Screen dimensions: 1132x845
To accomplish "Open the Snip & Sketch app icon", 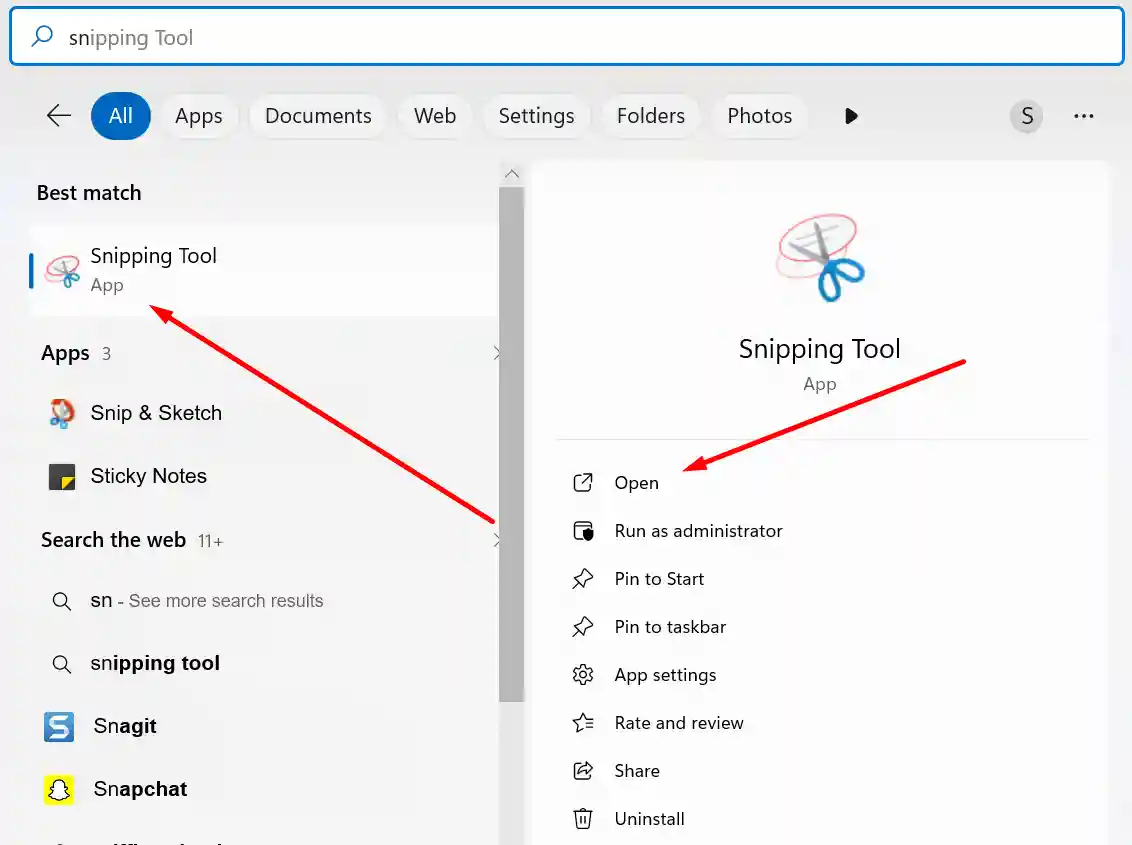I will coord(62,413).
